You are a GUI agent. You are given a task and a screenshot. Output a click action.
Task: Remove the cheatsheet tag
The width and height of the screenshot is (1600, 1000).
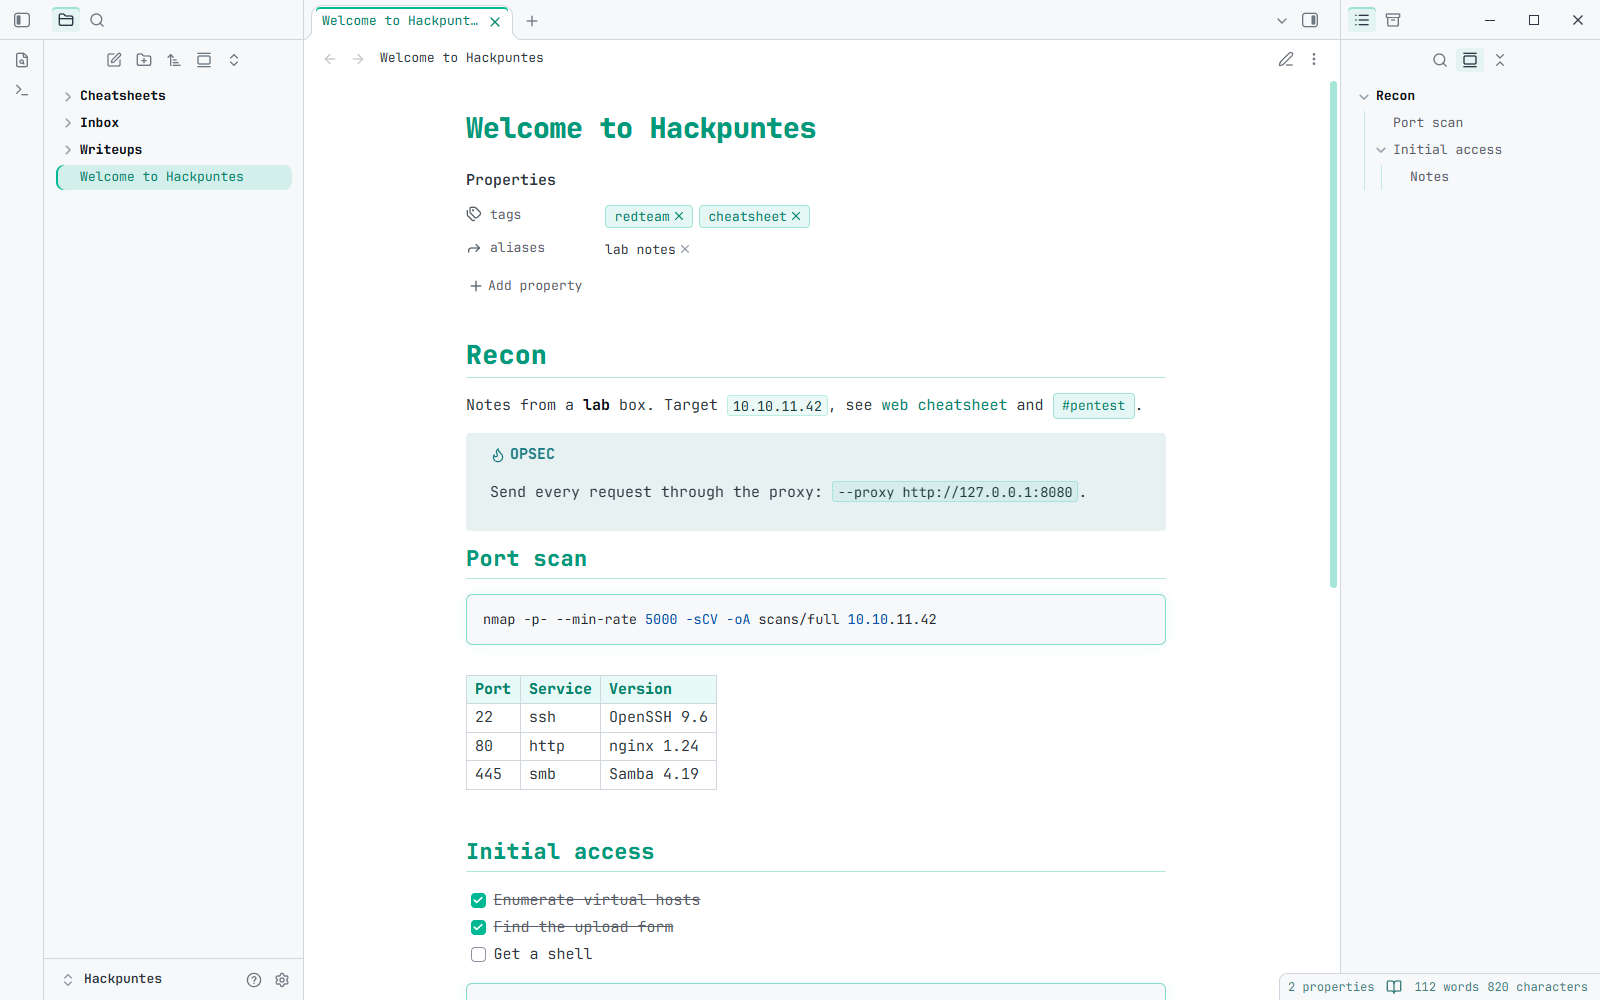[796, 216]
